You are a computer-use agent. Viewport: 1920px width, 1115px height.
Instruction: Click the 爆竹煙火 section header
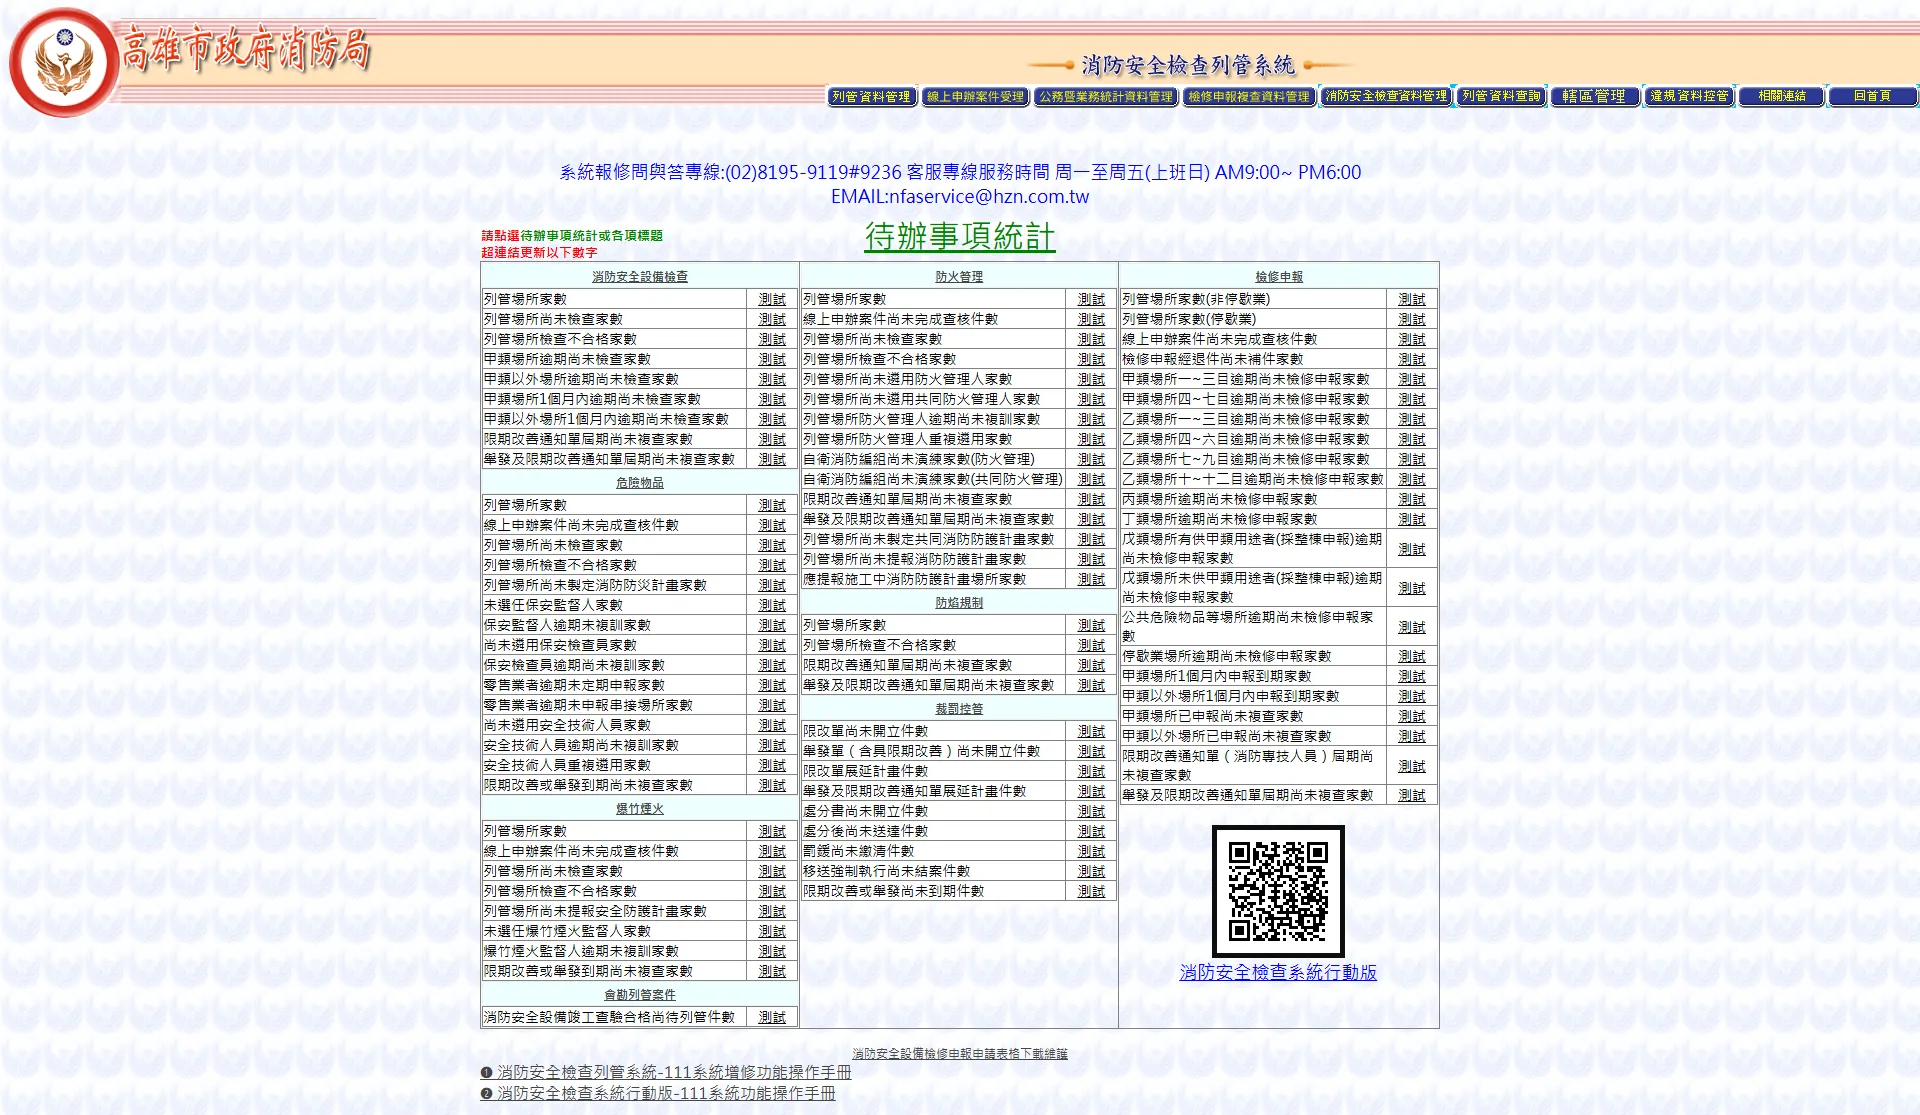click(x=640, y=809)
